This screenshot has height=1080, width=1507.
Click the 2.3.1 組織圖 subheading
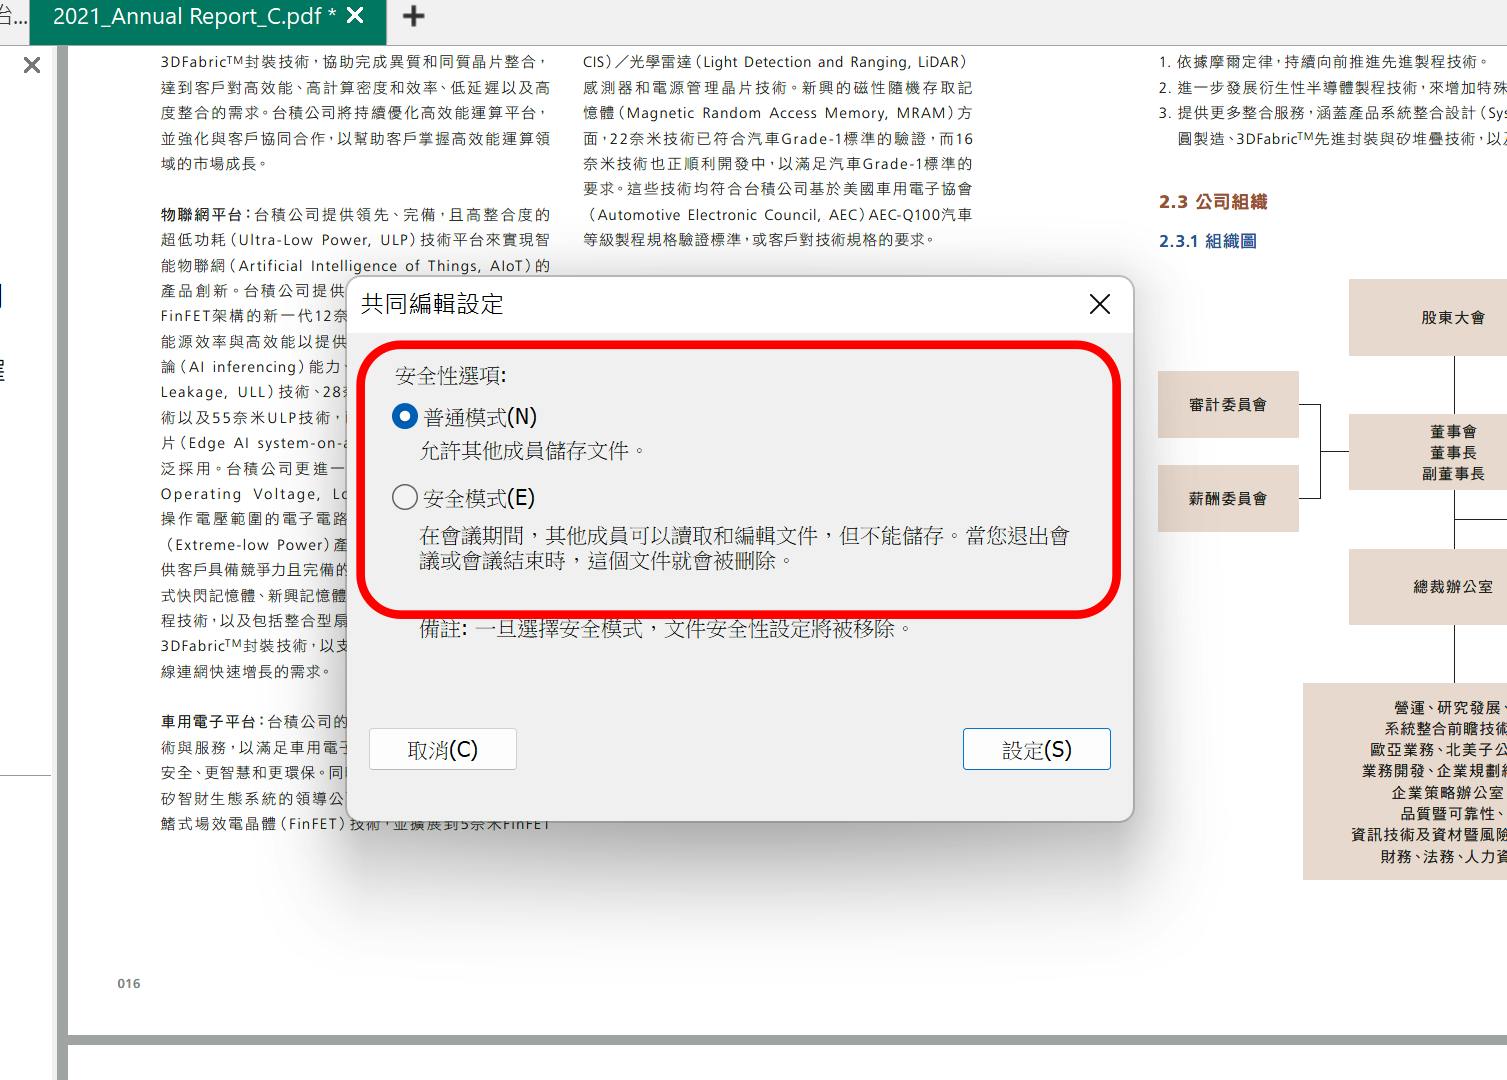1208,241
